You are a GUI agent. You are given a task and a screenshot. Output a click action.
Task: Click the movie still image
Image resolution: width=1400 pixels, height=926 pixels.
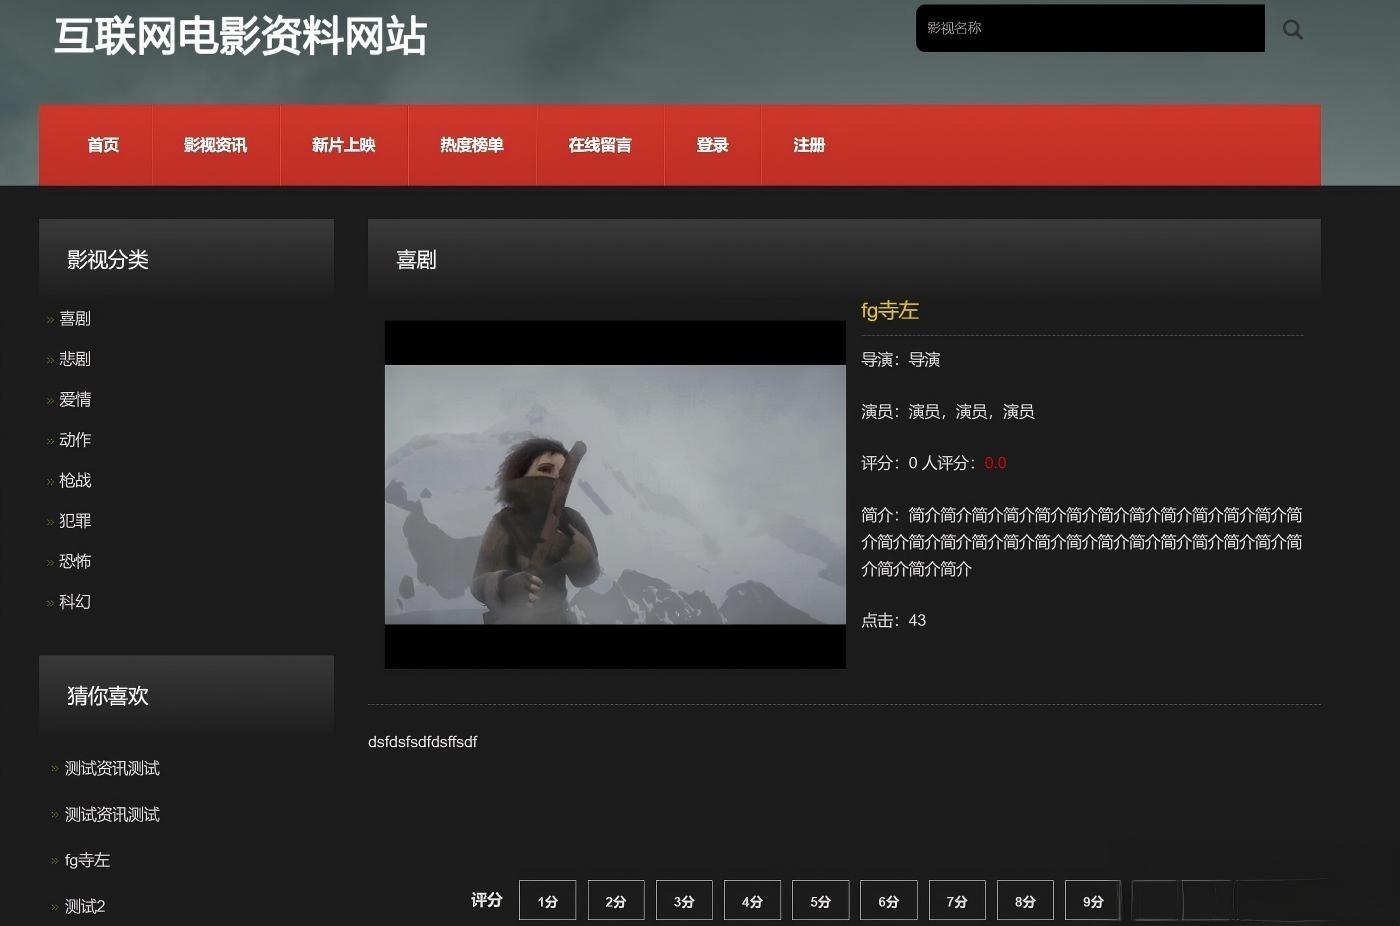pyautogui.click(x=615, y=494)
